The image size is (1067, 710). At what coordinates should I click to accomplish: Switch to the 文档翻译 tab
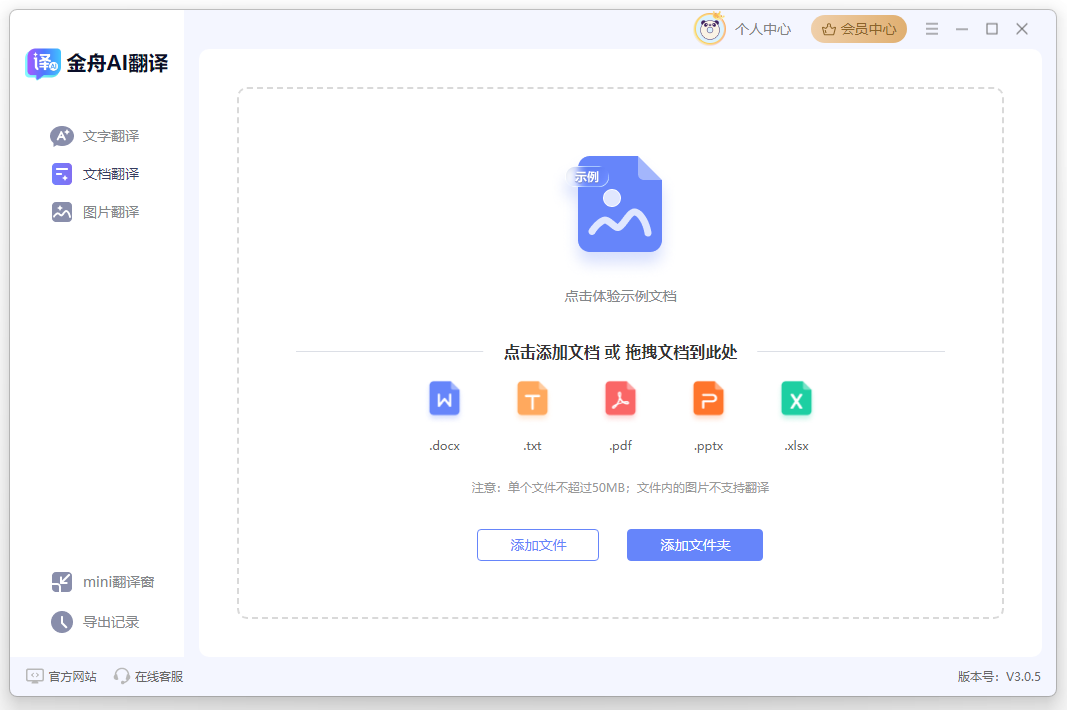(61, 173)
